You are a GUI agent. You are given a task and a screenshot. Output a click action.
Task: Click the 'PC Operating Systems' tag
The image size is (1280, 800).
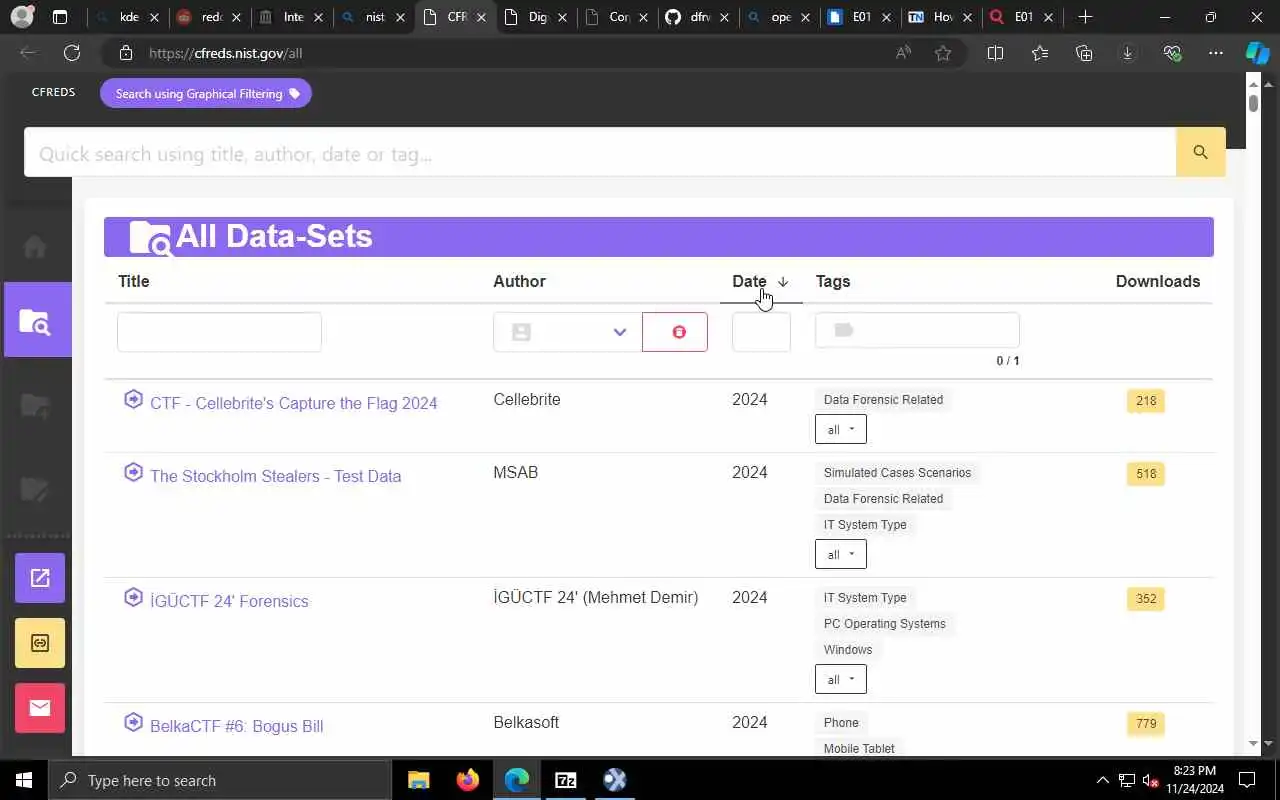[884, 623]
